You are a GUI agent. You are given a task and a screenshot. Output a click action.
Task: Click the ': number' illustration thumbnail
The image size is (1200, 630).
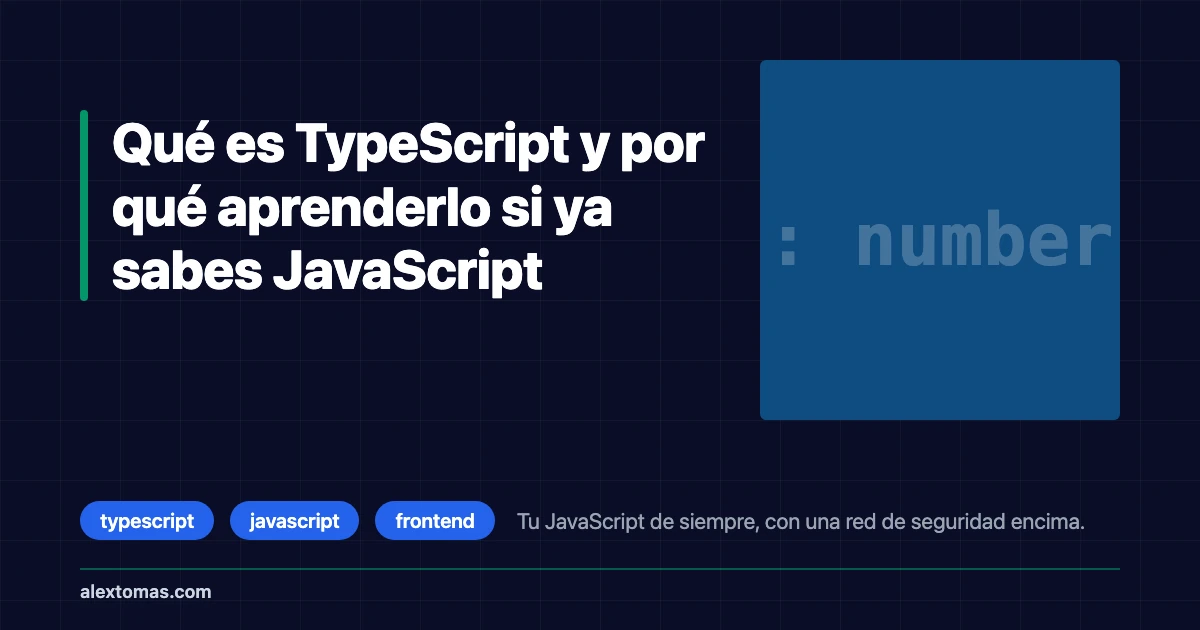point(940,240)
